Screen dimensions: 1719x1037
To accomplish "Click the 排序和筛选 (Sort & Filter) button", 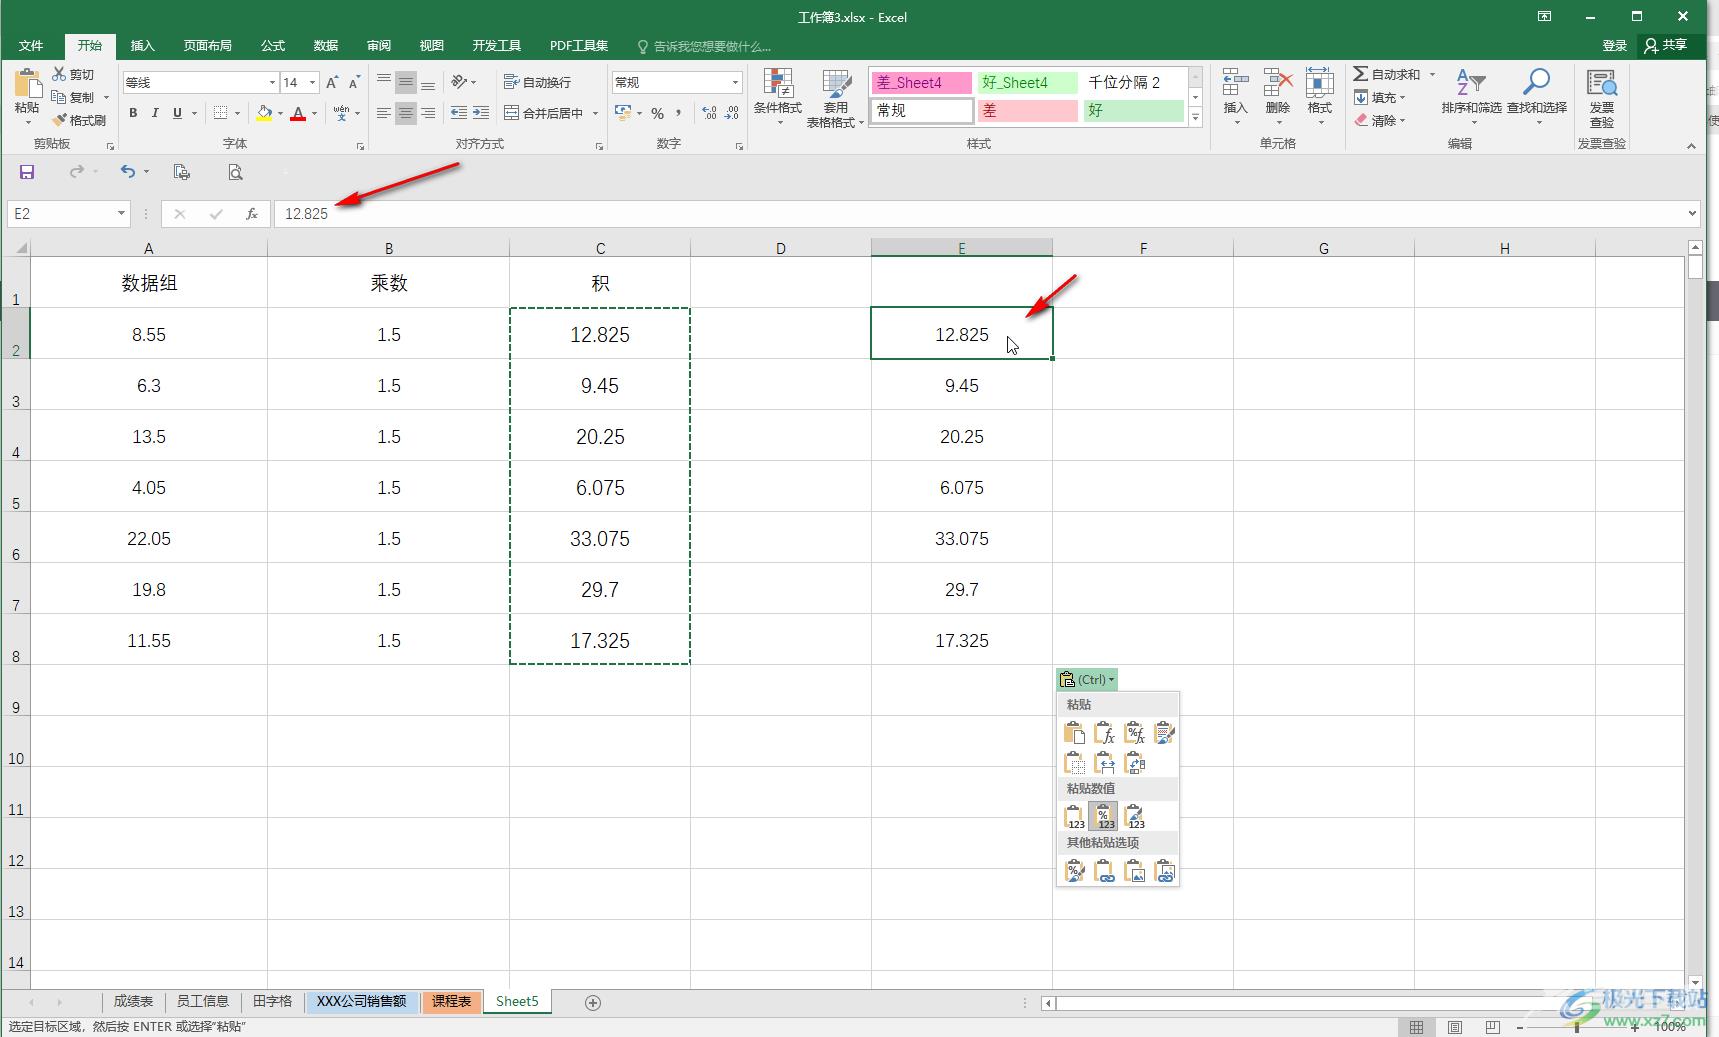I will pos(1470,98).
